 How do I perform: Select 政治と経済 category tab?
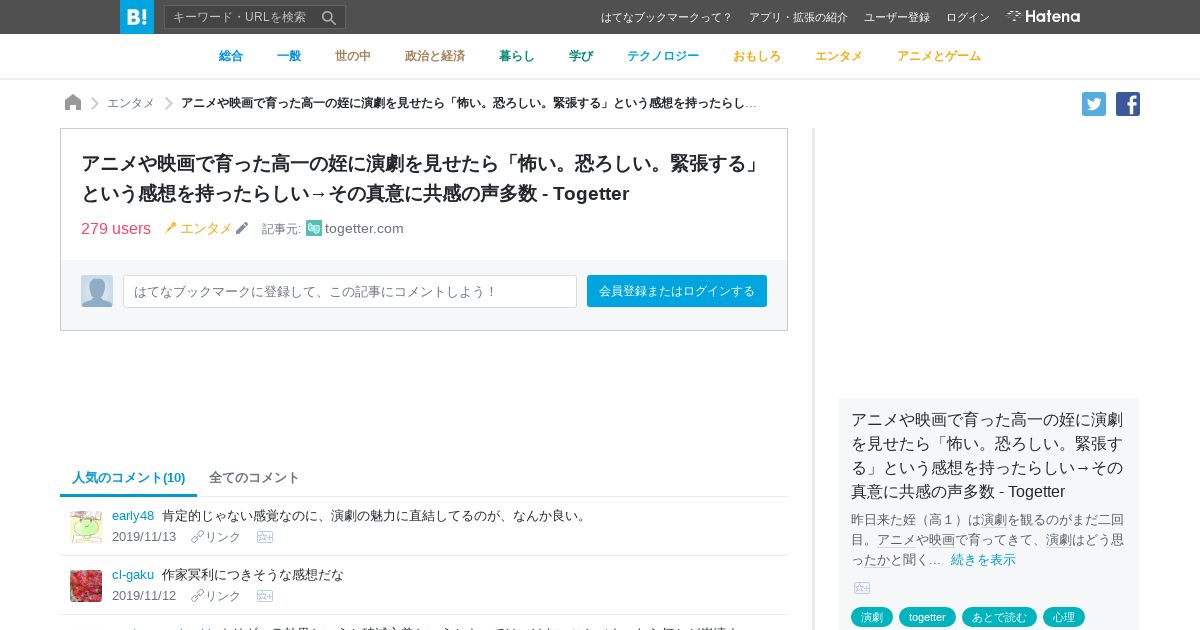tap(435, 56)
